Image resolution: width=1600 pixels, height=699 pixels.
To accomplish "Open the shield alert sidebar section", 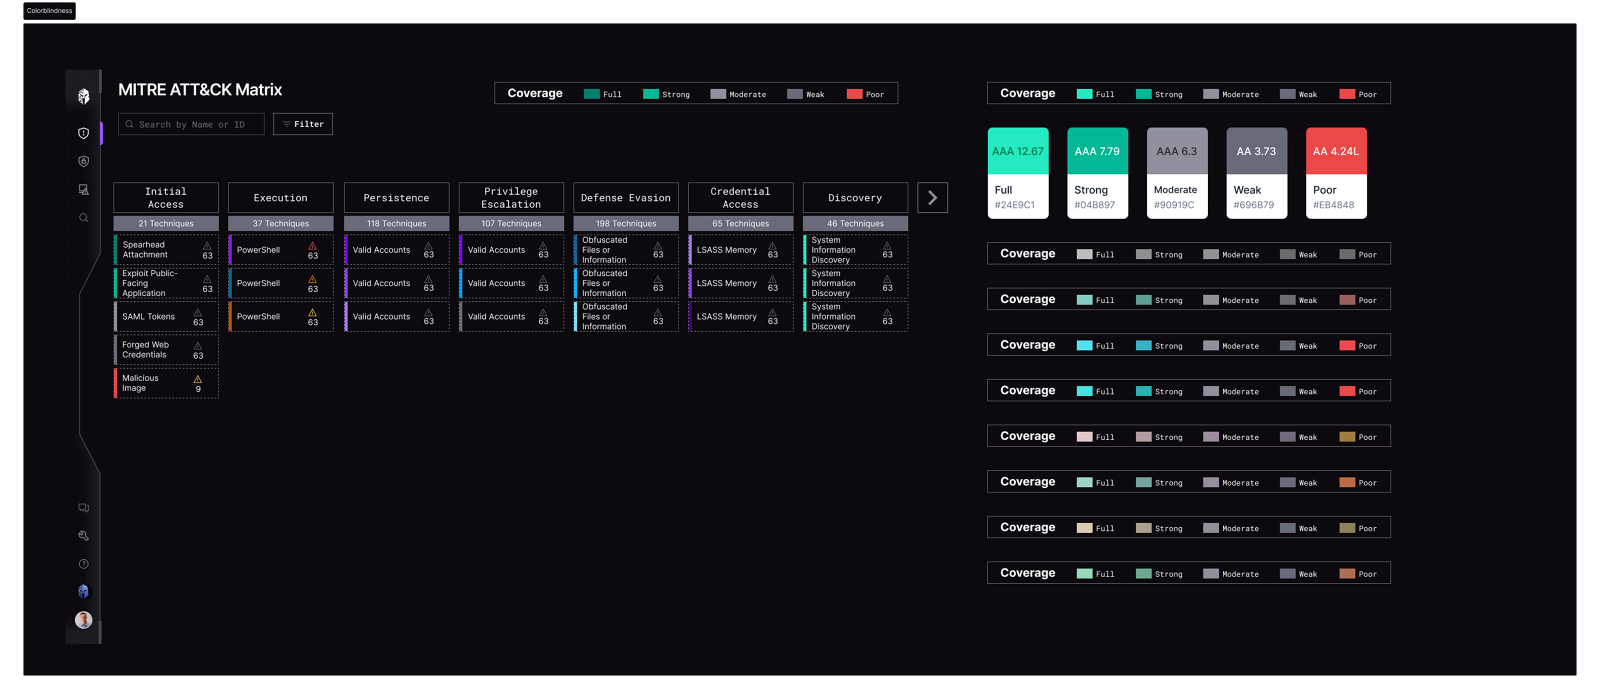I will point(84,133).
